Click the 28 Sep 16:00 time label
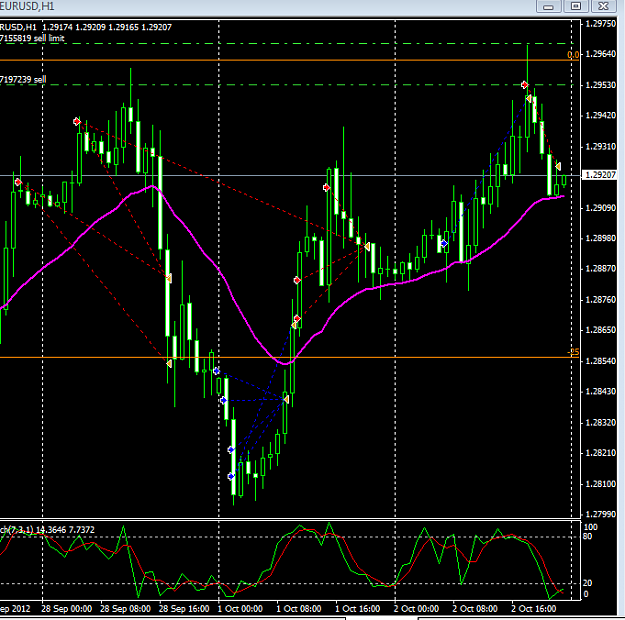Screen dimensions: 625x620 pos(184,609)
